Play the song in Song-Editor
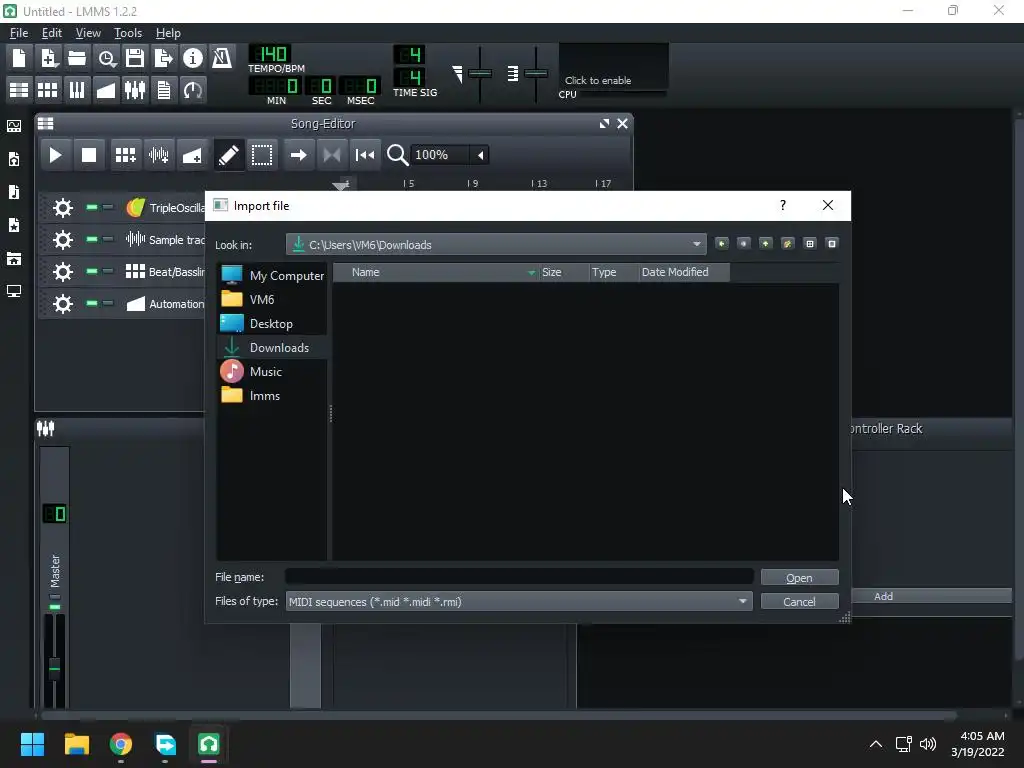This screenshot has height=768, width=1024. 56,155
